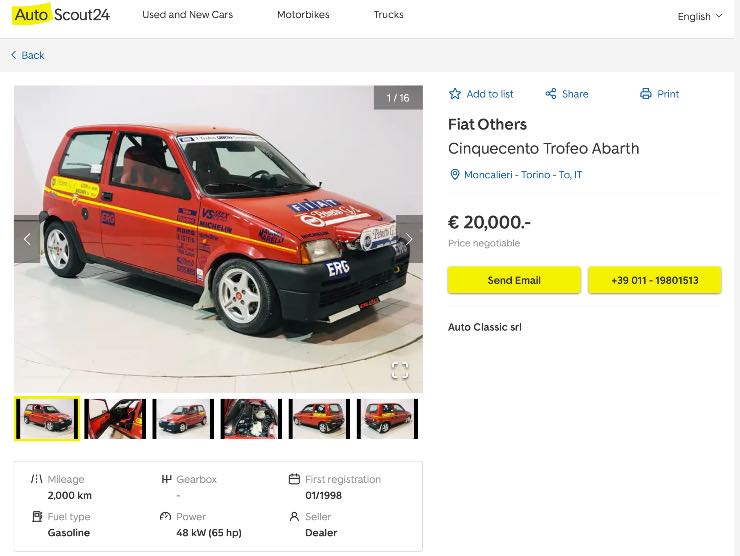Go back using the Back chevron link
Image resolution: width=740 pixels, height=556 pixels.
pyautogui.click(x=28, y=55)
